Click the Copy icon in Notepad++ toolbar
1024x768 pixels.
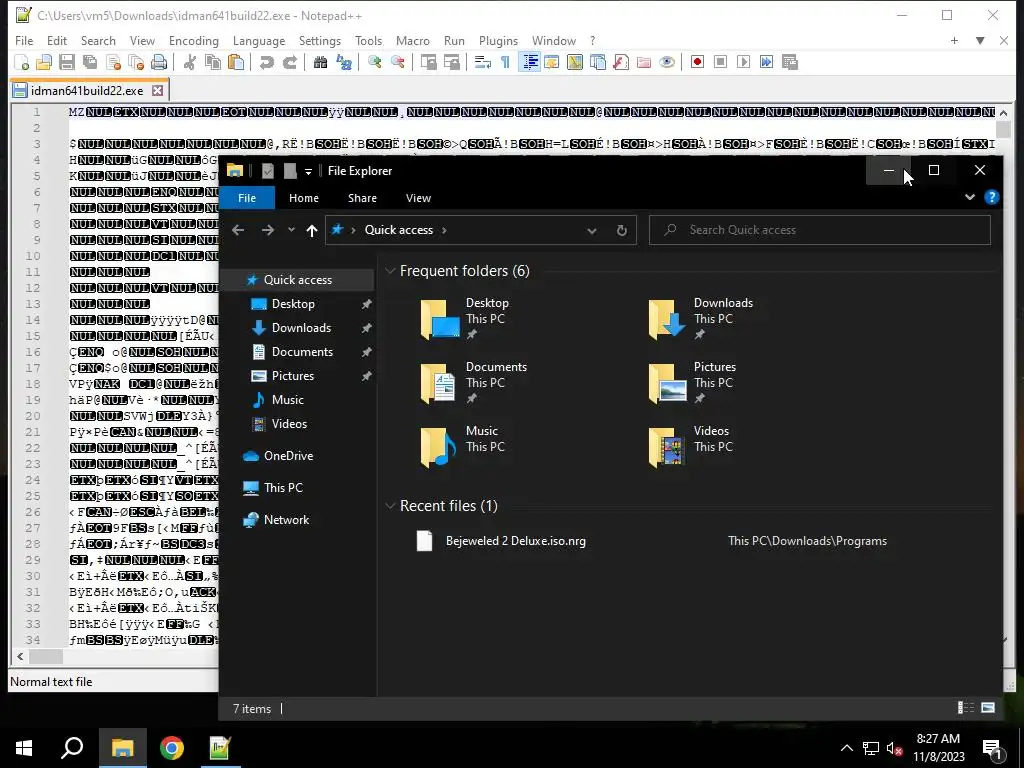tap(213, 62)
